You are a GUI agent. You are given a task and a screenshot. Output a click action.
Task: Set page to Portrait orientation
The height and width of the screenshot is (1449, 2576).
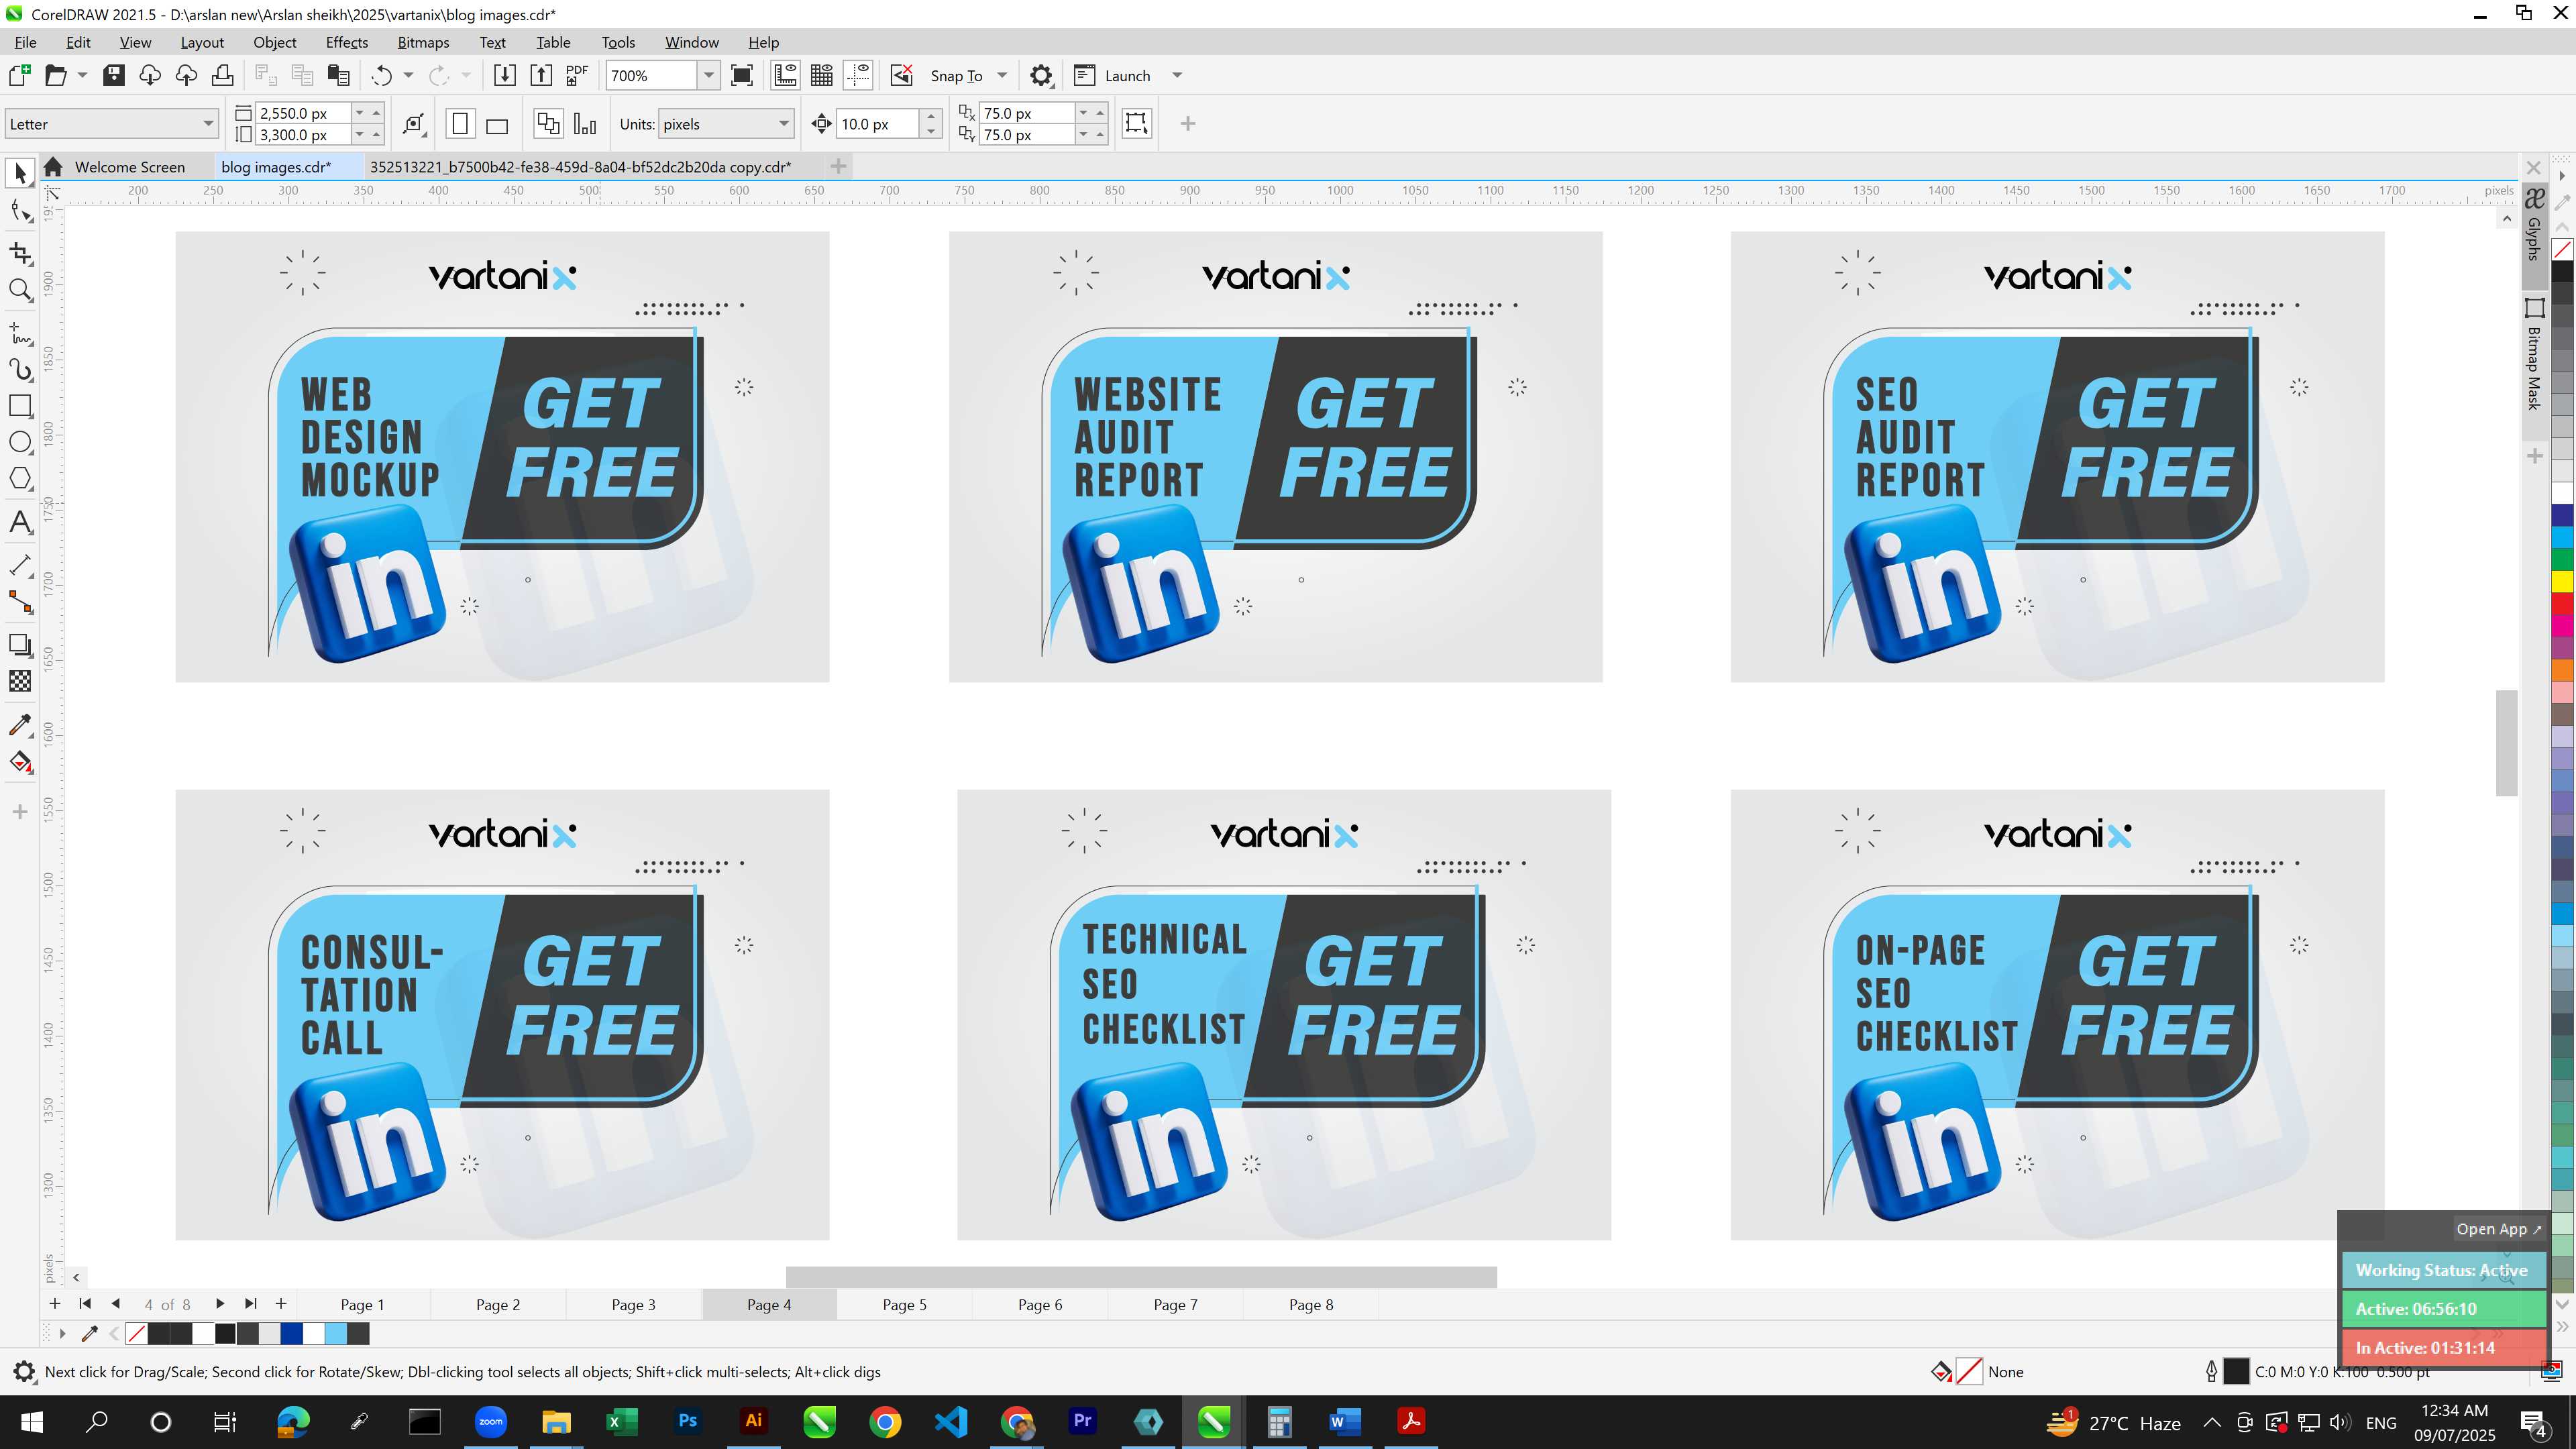click(x=460, y=124)
